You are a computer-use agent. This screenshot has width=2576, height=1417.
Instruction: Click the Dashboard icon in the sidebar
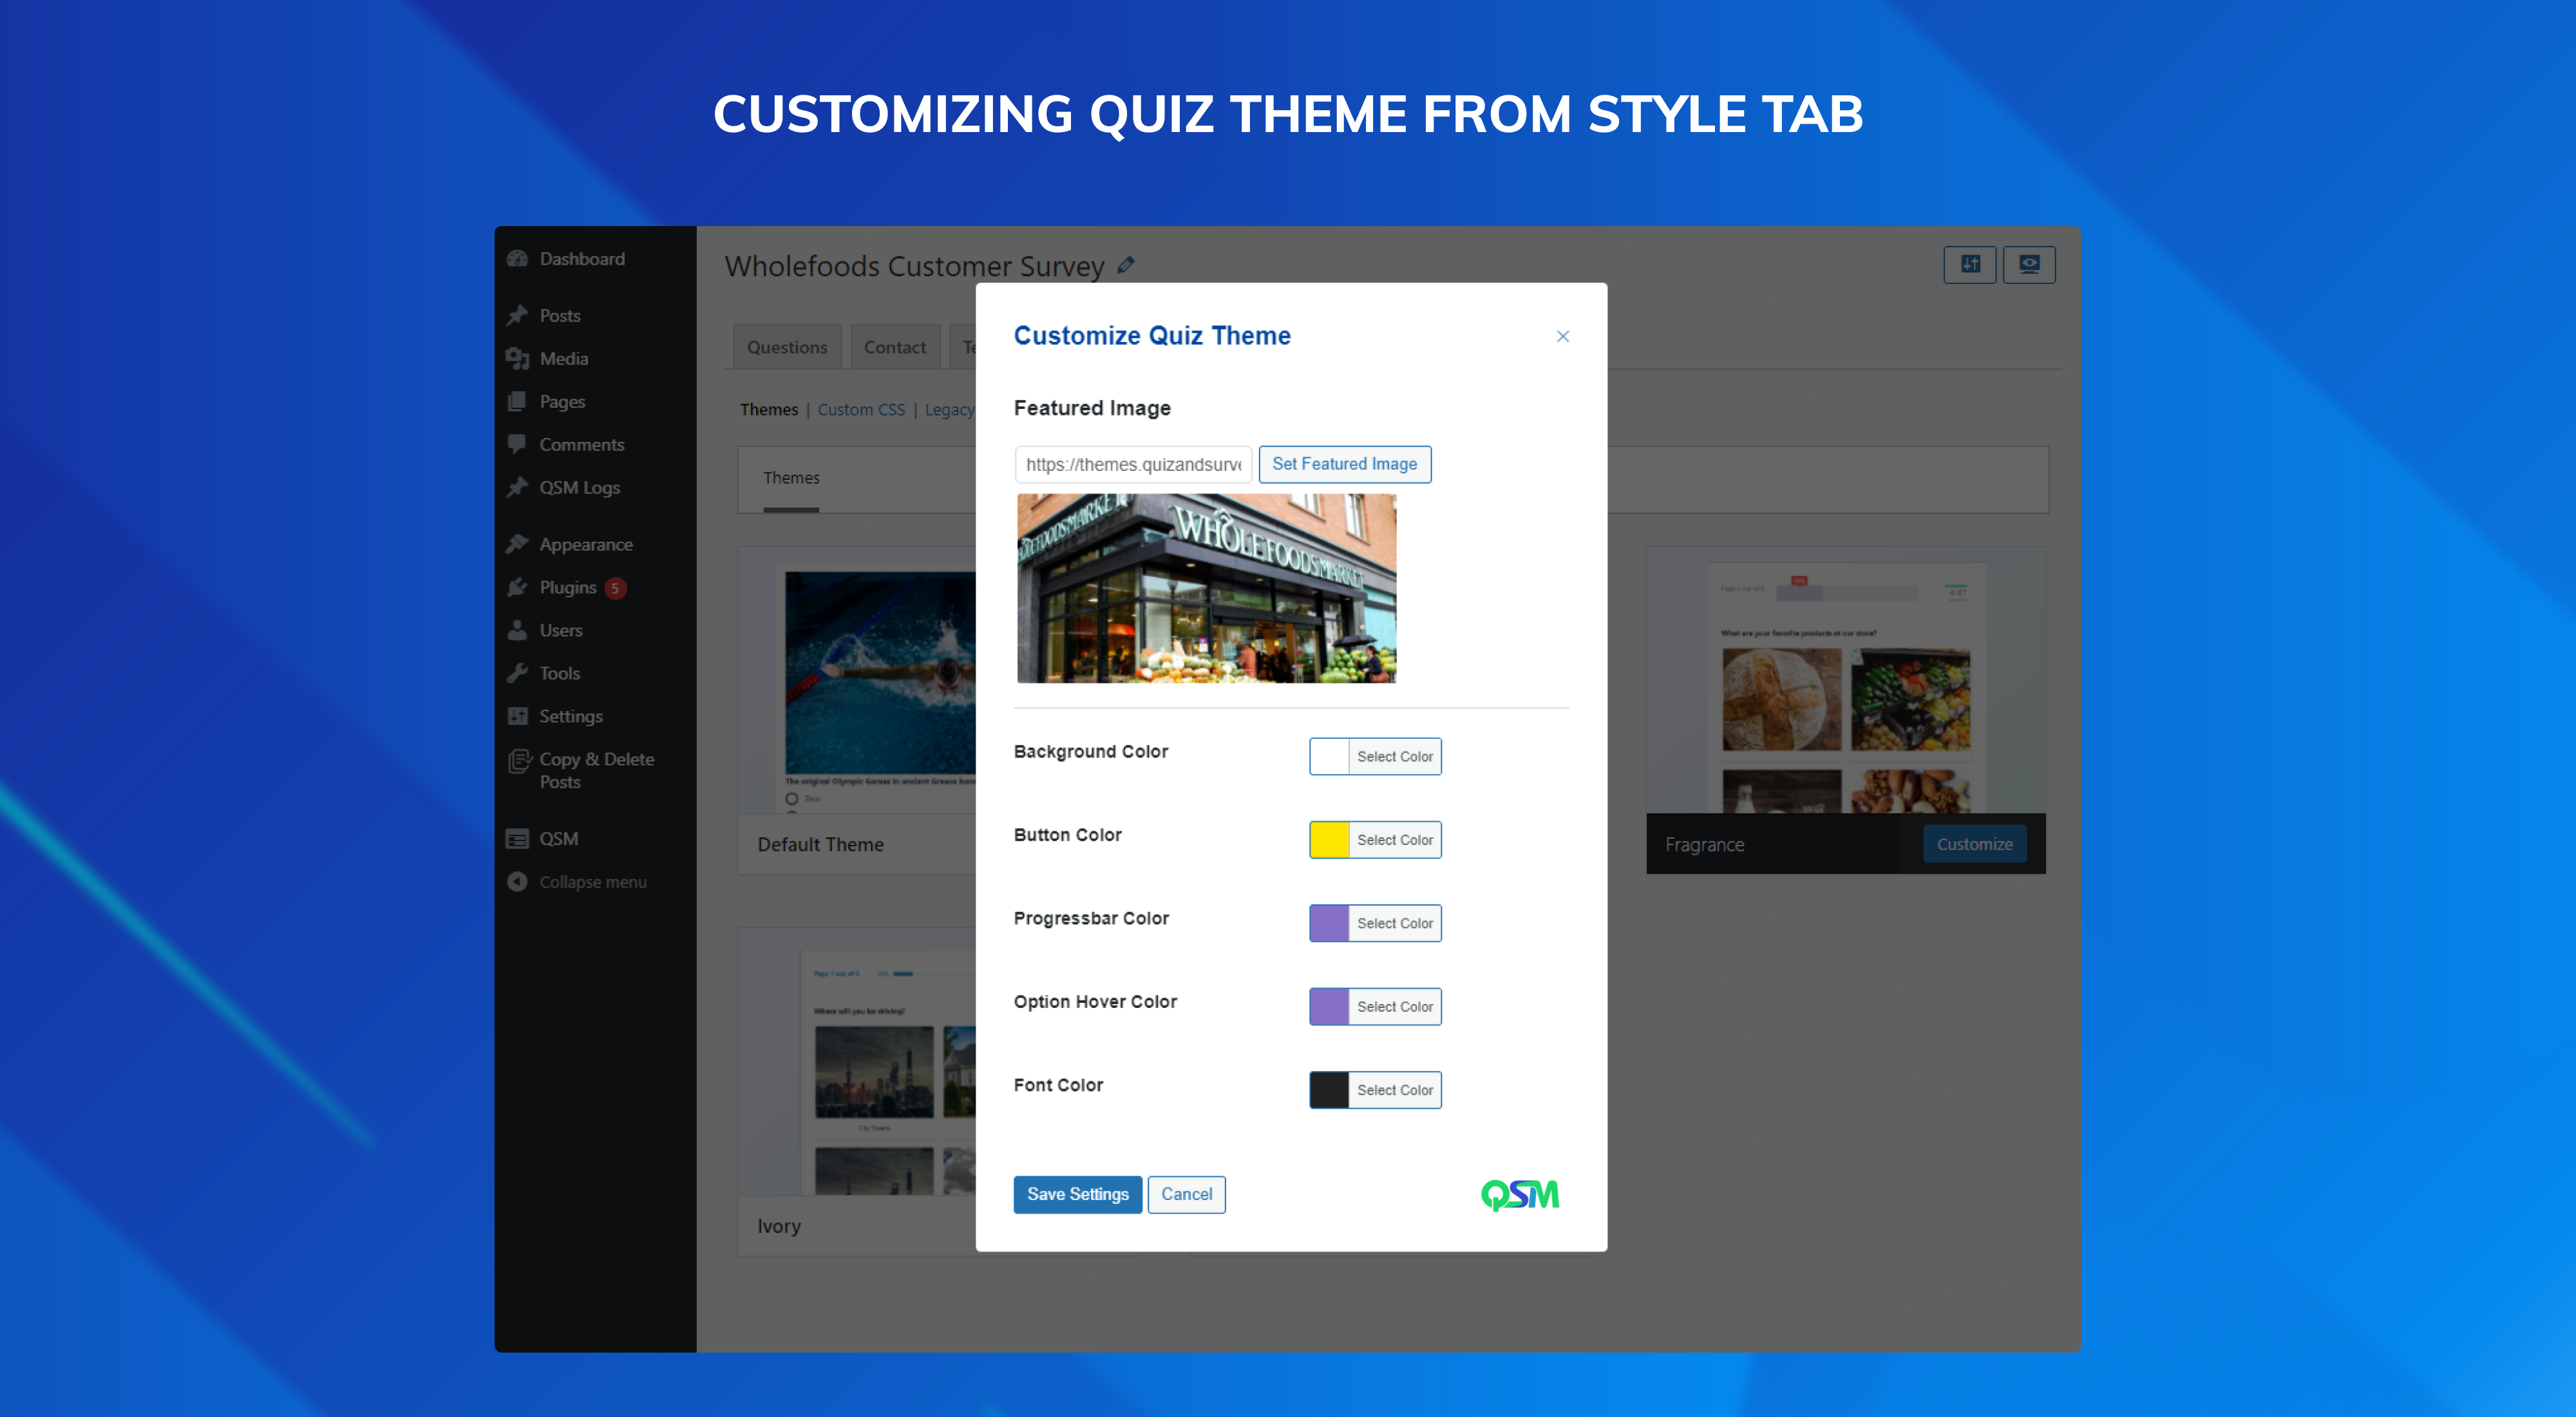517,259
